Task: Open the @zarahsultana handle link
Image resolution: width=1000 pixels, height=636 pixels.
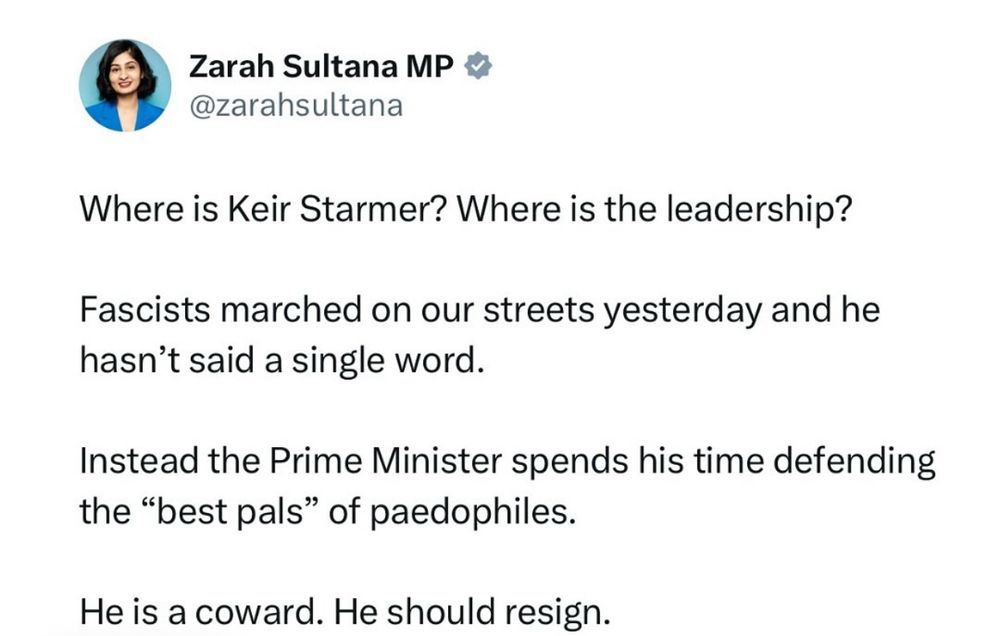Action: (296, 106)
